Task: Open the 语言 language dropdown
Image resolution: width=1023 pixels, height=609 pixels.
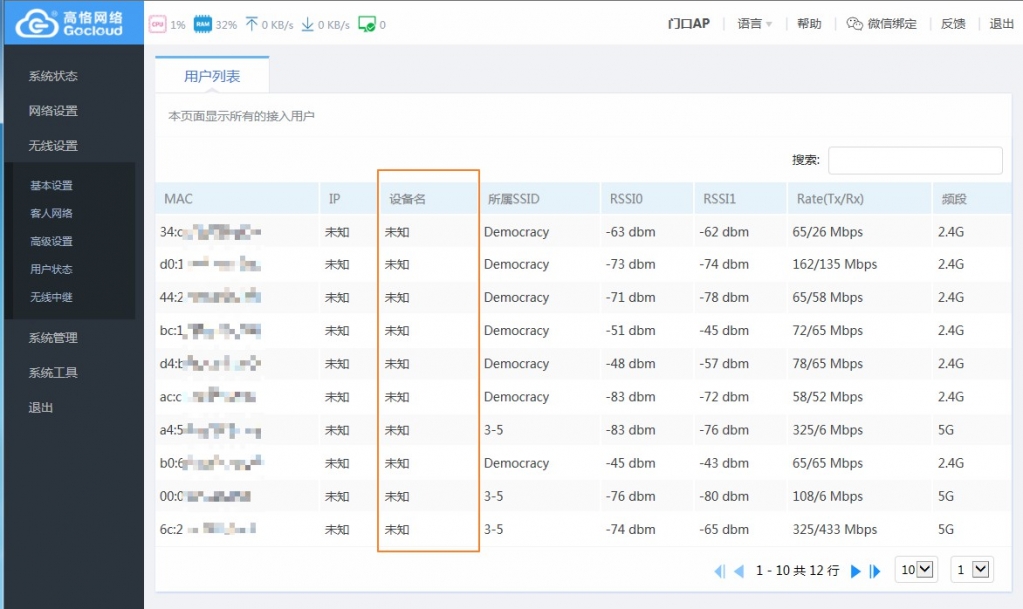Action: [x=755, y=24]
